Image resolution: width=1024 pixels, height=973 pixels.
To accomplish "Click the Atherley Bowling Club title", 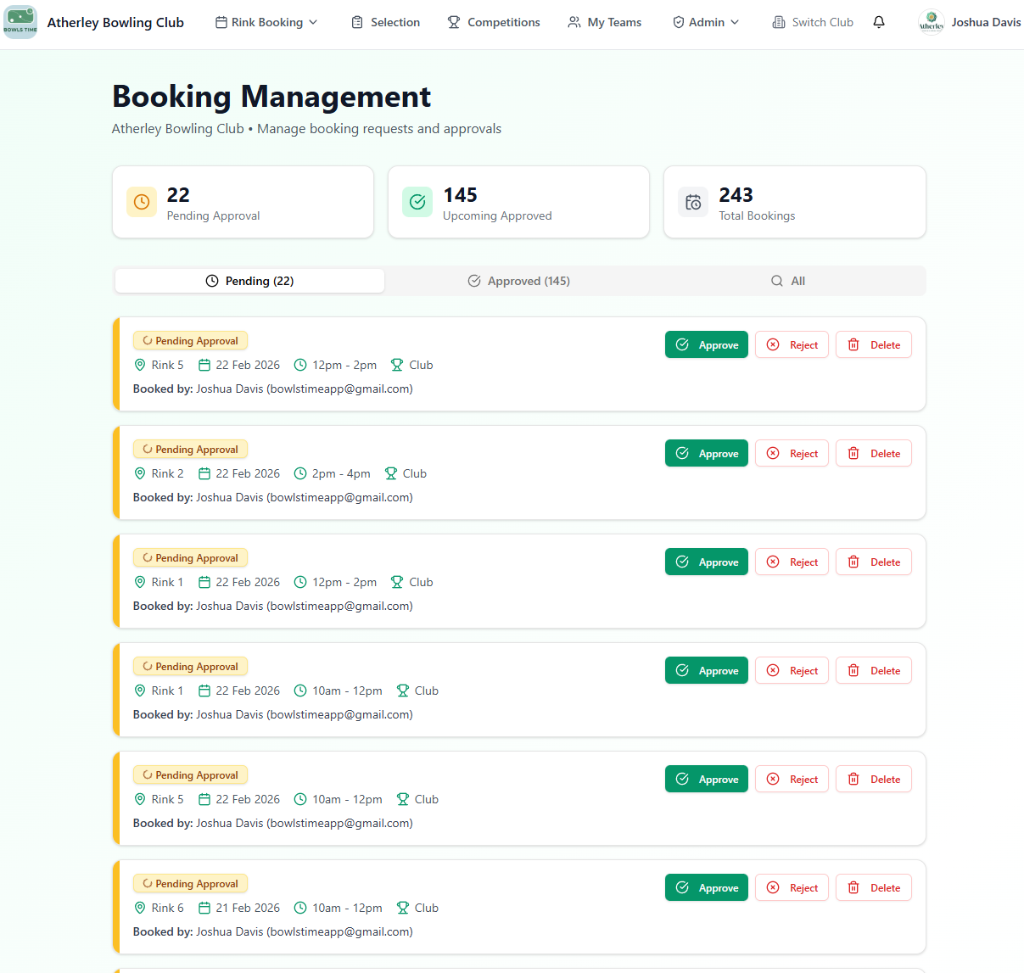I will (116, 22).
